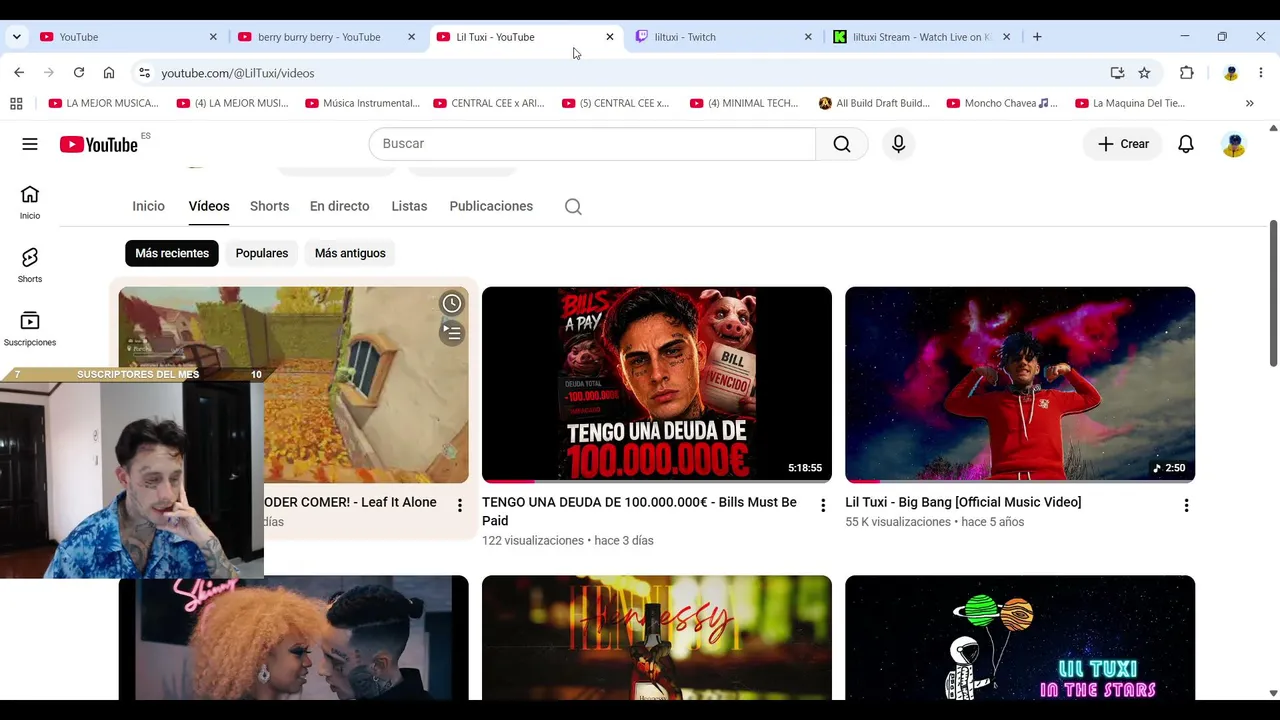The image size is (1280, 720).
Task: Install the YouTube app from address bar
Action: [1117, 73]
